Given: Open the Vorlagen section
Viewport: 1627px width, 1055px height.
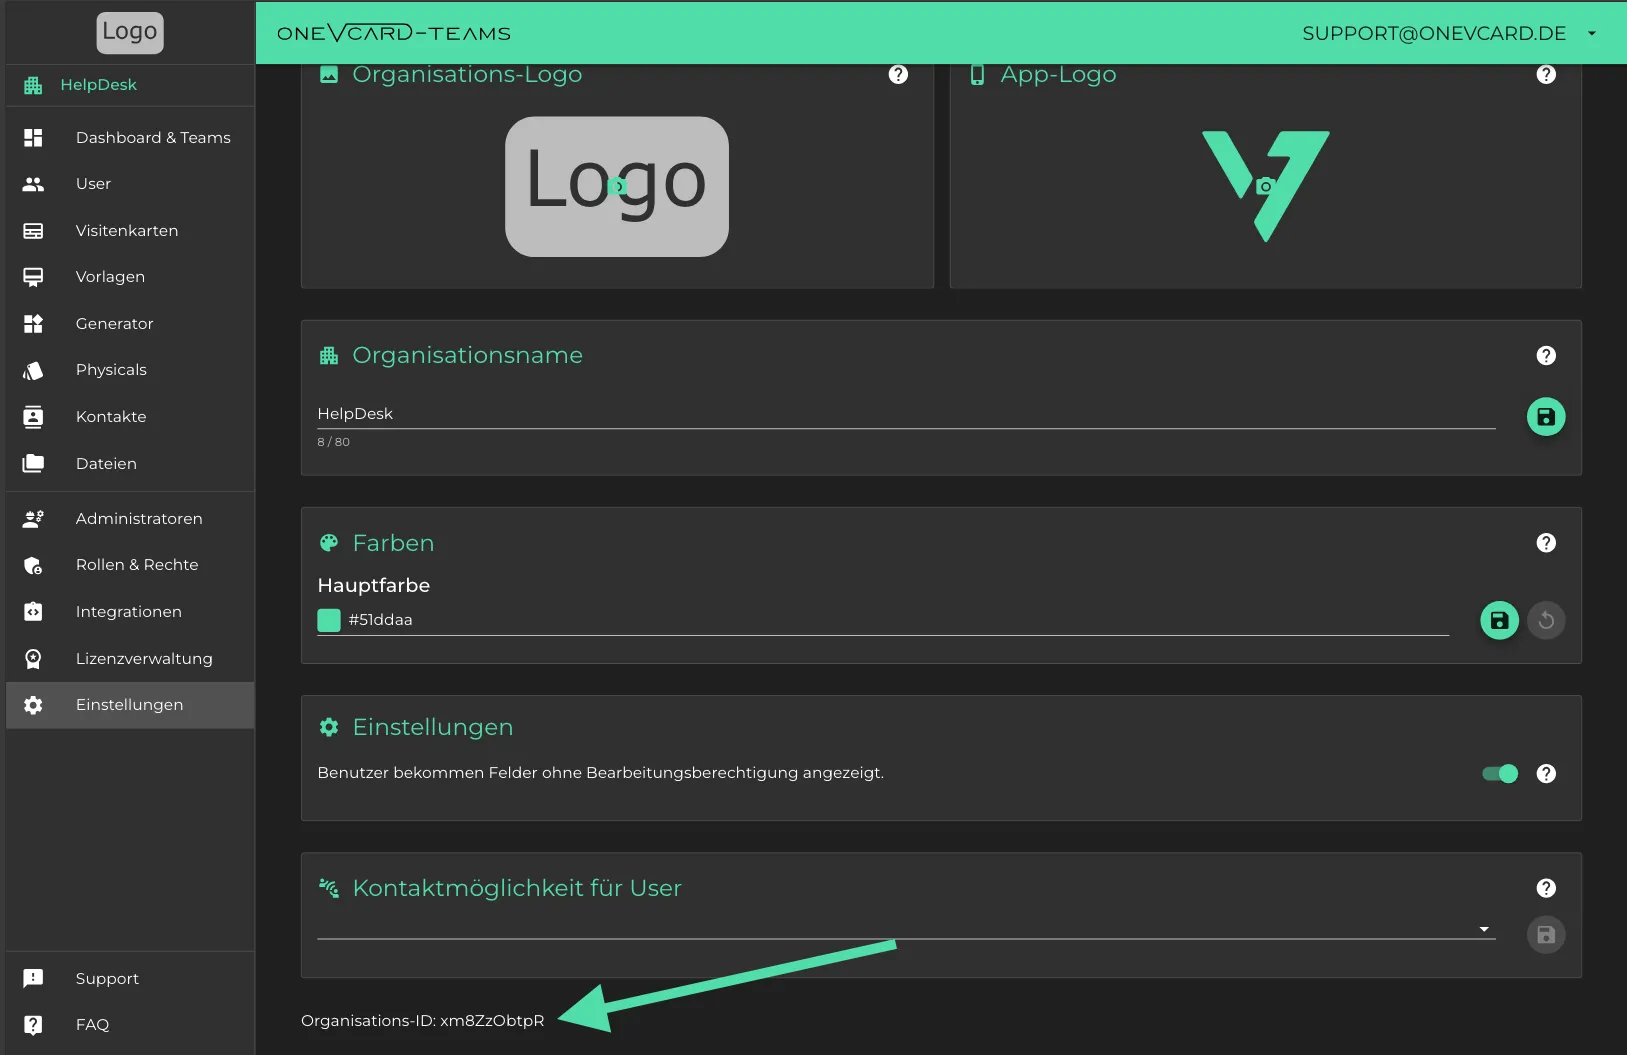Looking at the screenshot, I should tap(130, 277).
